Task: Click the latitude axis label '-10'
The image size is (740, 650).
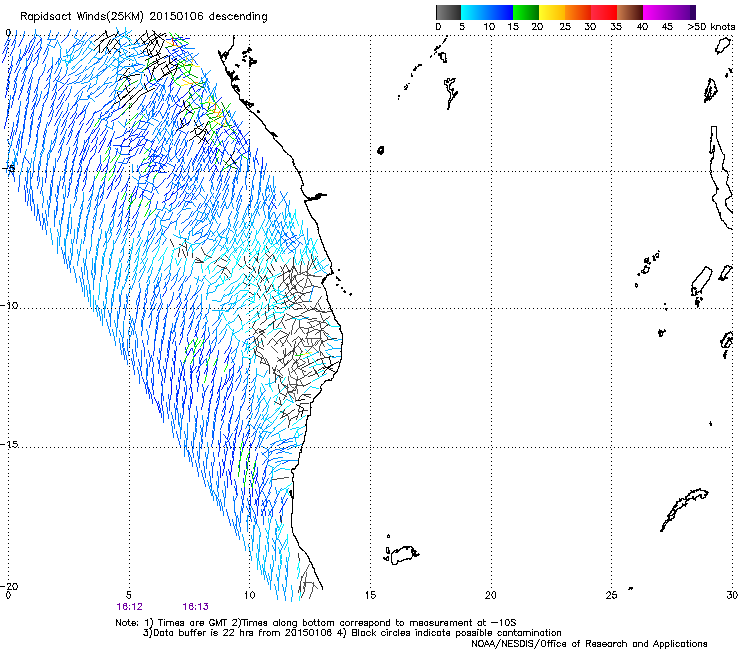Action: click(x=9, y=305)
